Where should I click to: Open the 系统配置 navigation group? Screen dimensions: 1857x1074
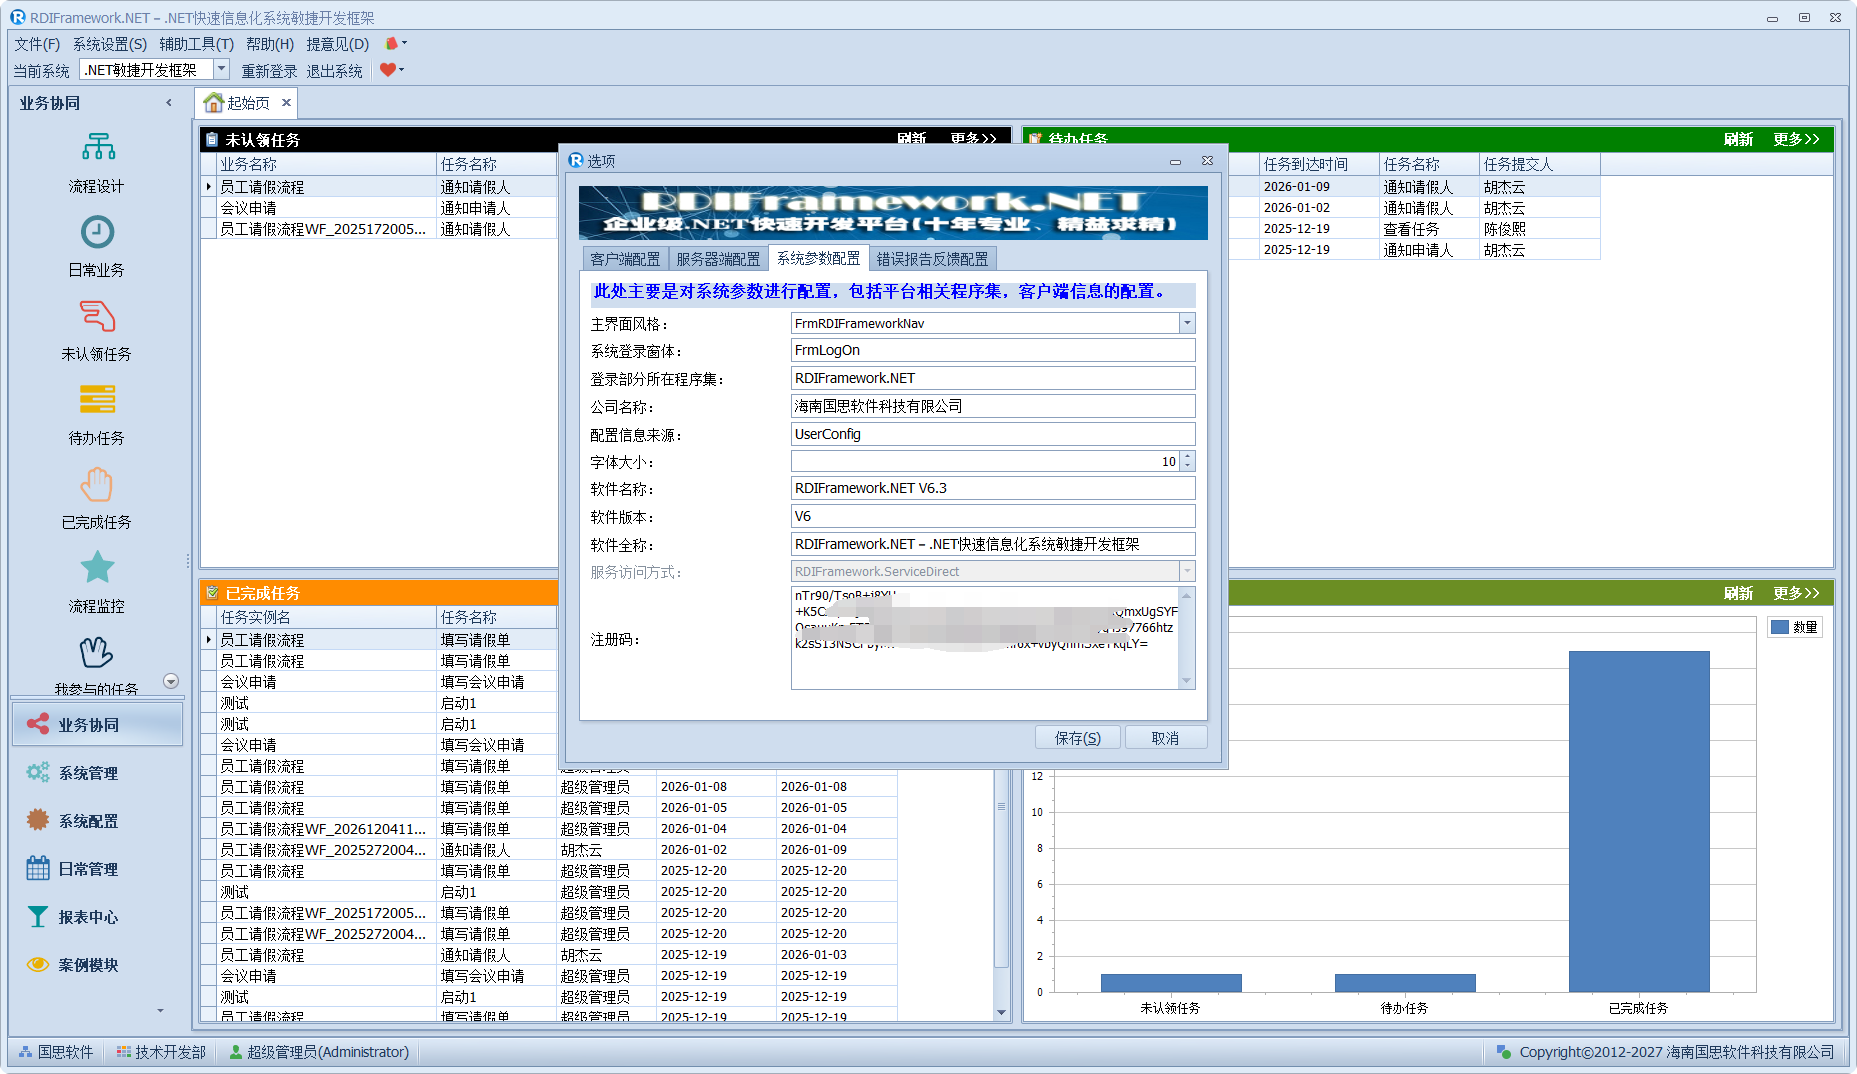point(88,821)
